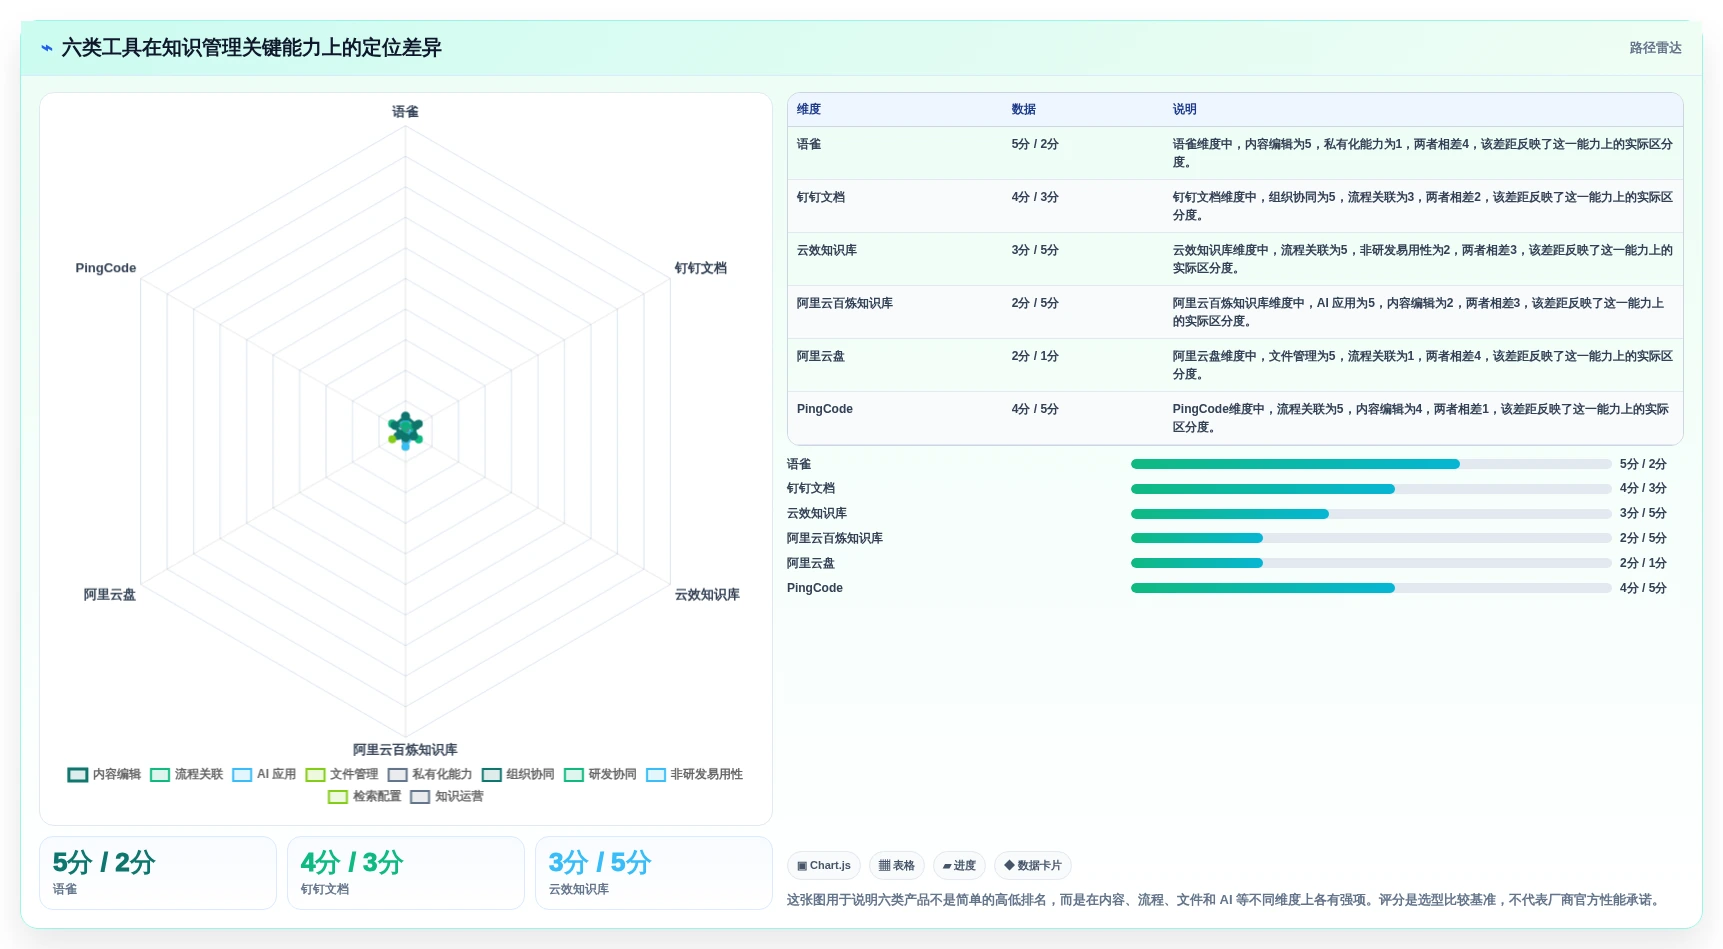Click the 数据卡片 tag
This screenshot has height=949, width=1723.
(1033, 866)
